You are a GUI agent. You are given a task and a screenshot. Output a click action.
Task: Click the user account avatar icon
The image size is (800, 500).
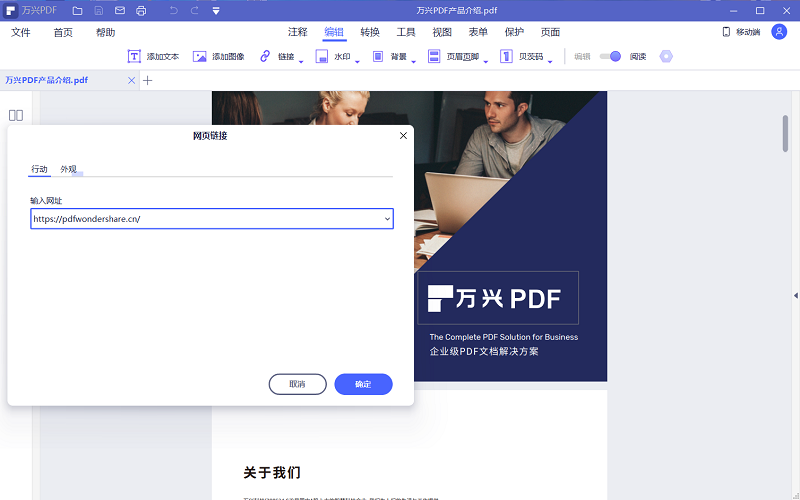point(779,32)
